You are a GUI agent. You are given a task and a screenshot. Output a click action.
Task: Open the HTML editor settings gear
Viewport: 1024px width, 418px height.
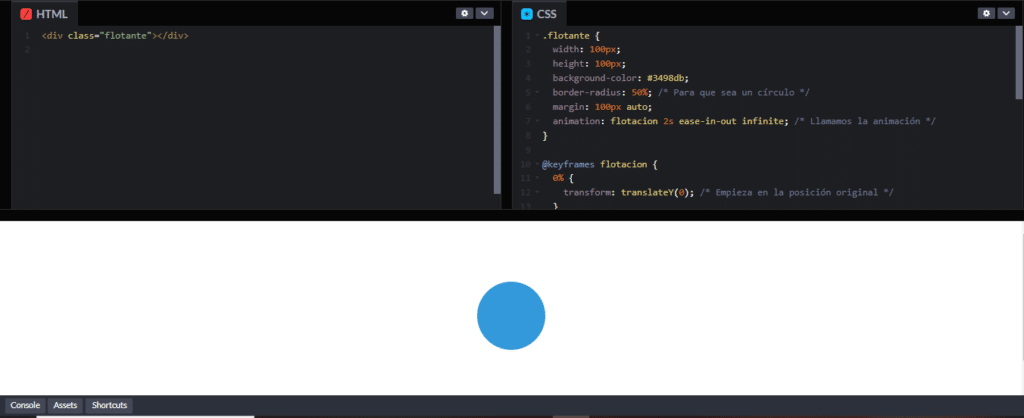(x=464, y=13)
